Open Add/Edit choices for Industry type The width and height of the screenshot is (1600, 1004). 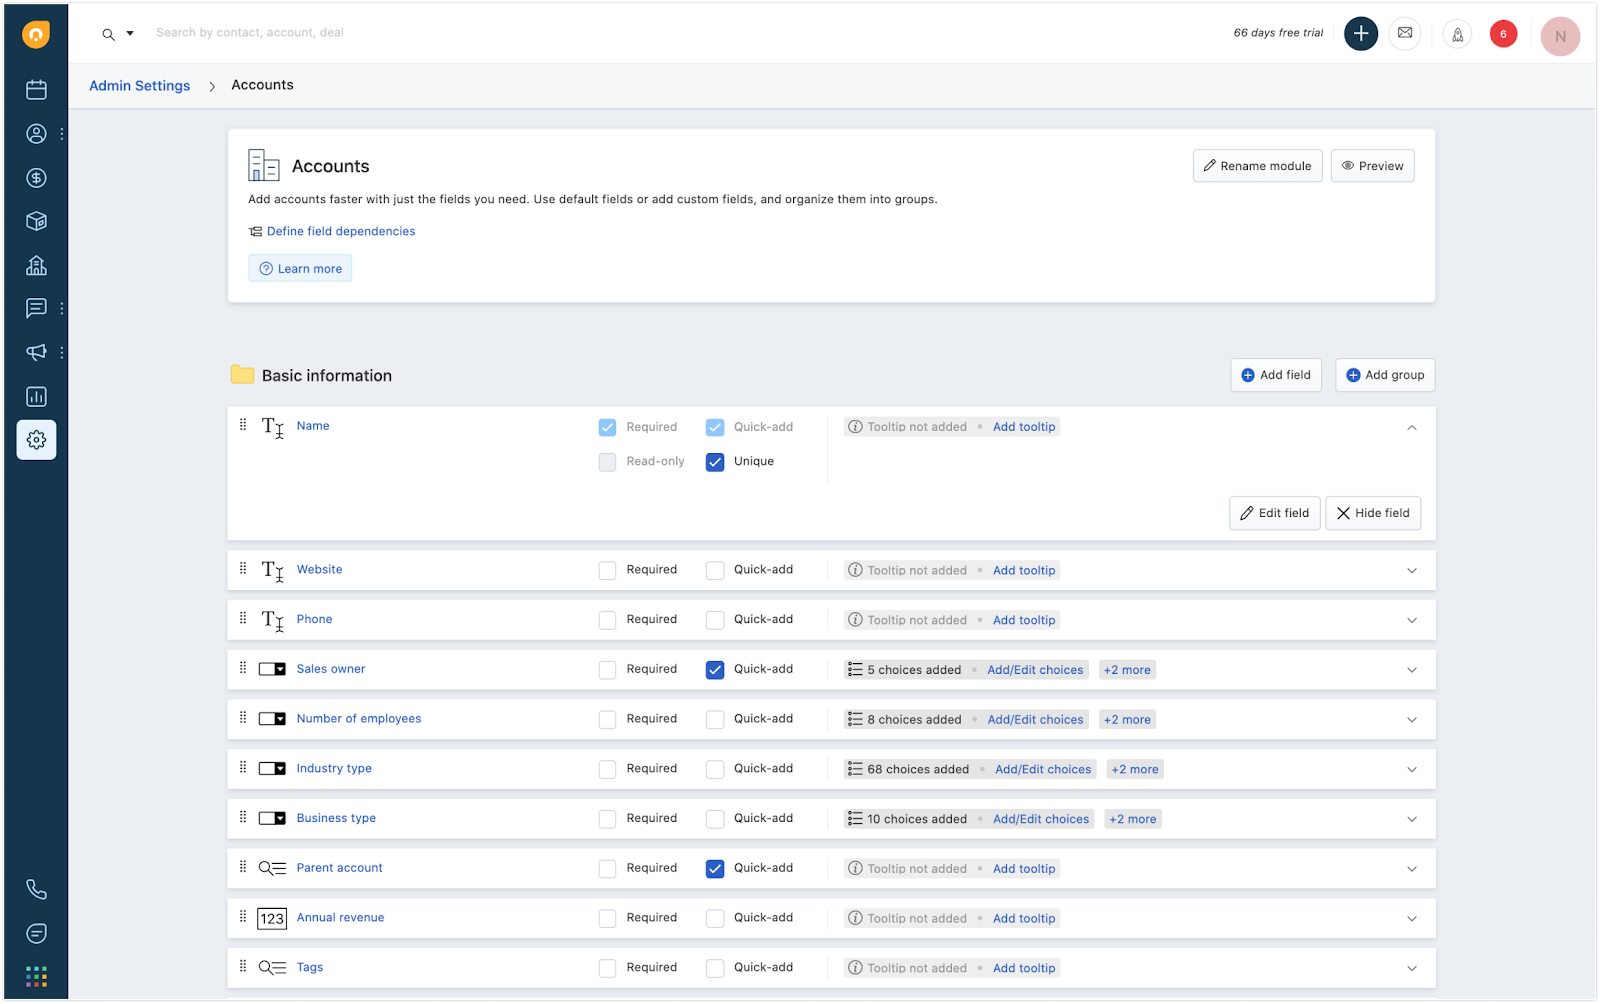(1043, 770)
